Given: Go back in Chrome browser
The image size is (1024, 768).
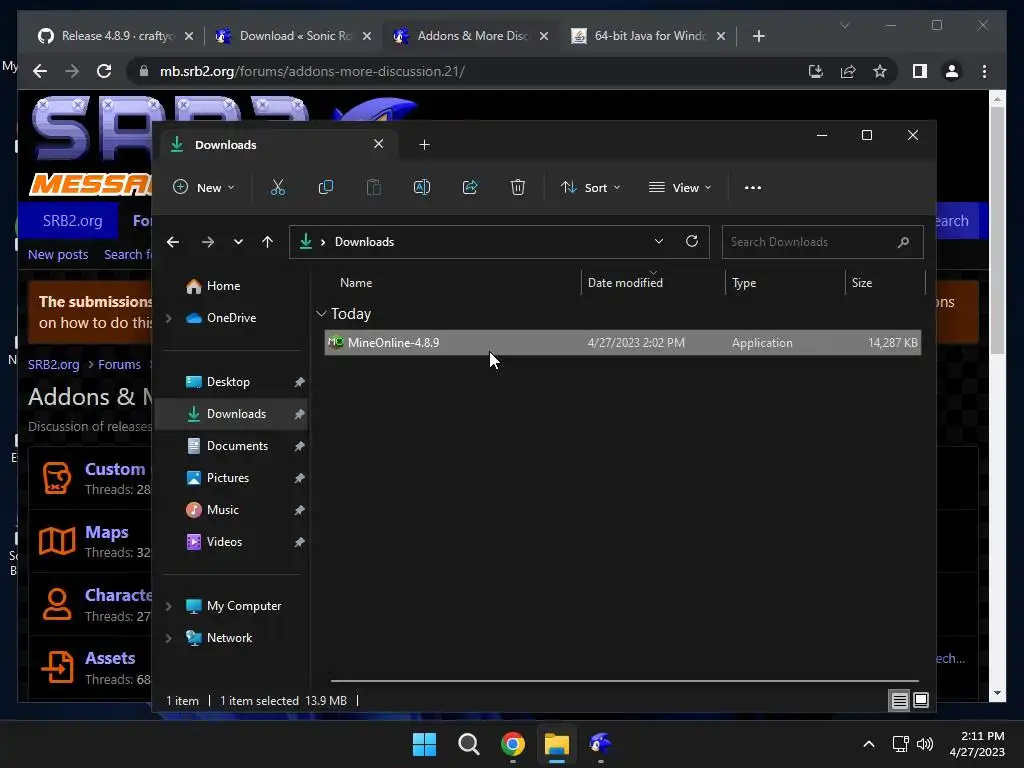Looking at the screenshot, I should [40, 71].
